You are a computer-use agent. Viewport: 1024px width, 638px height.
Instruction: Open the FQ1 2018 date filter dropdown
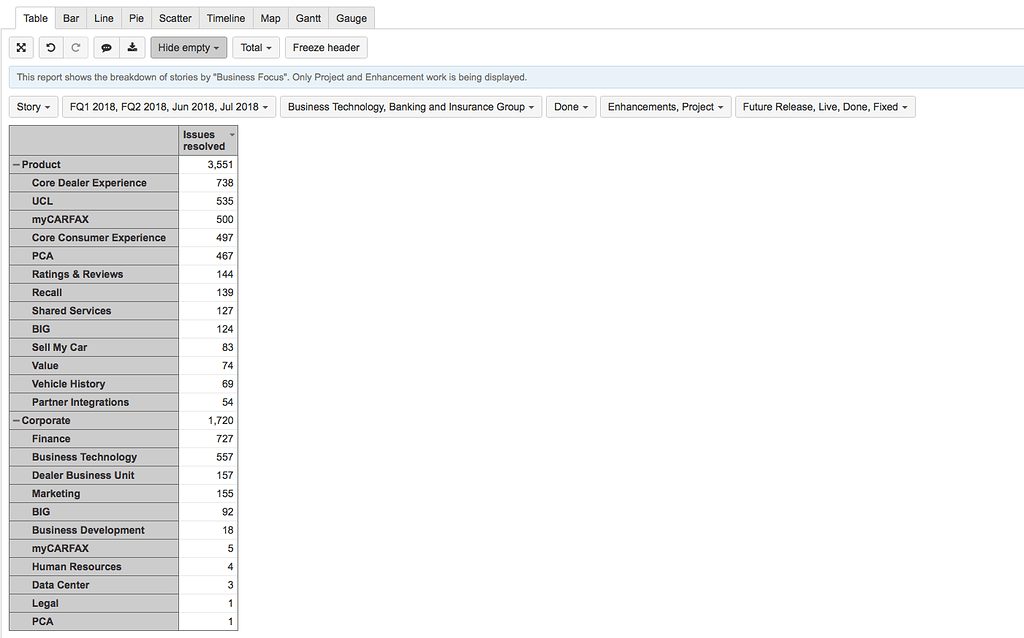(169, 106)
